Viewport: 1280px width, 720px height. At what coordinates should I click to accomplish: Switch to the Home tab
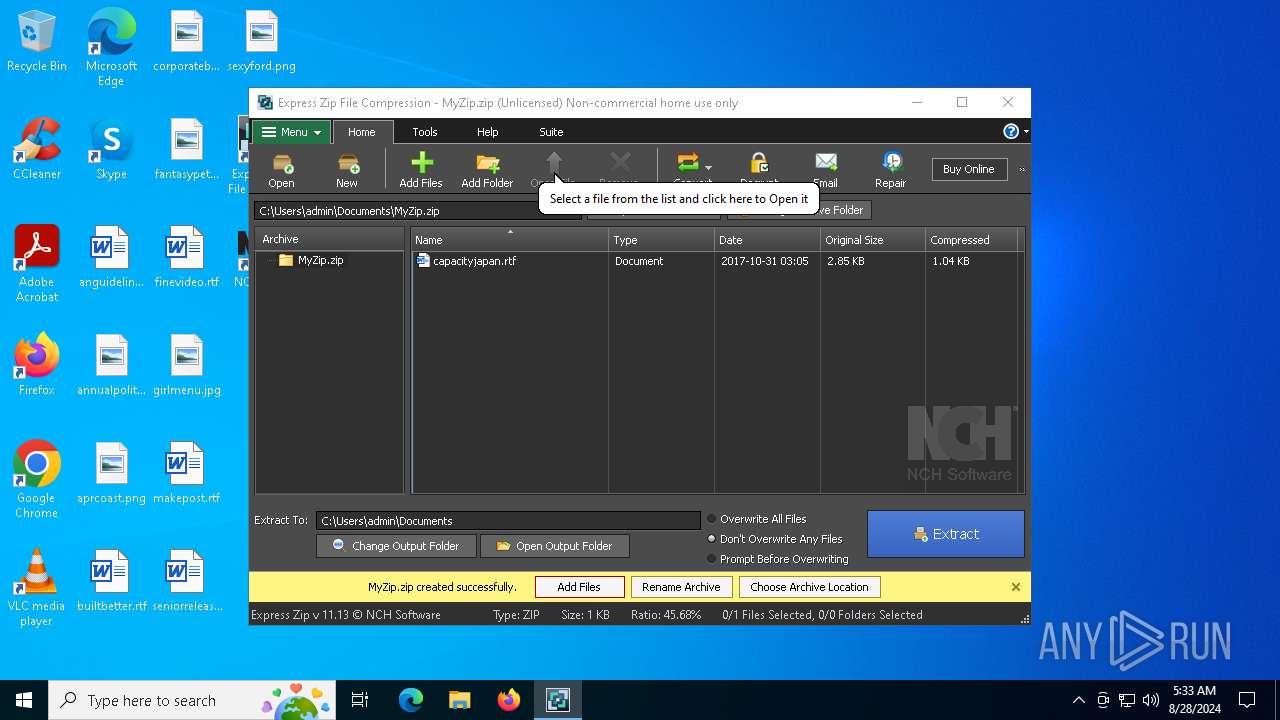pos(361,132)
